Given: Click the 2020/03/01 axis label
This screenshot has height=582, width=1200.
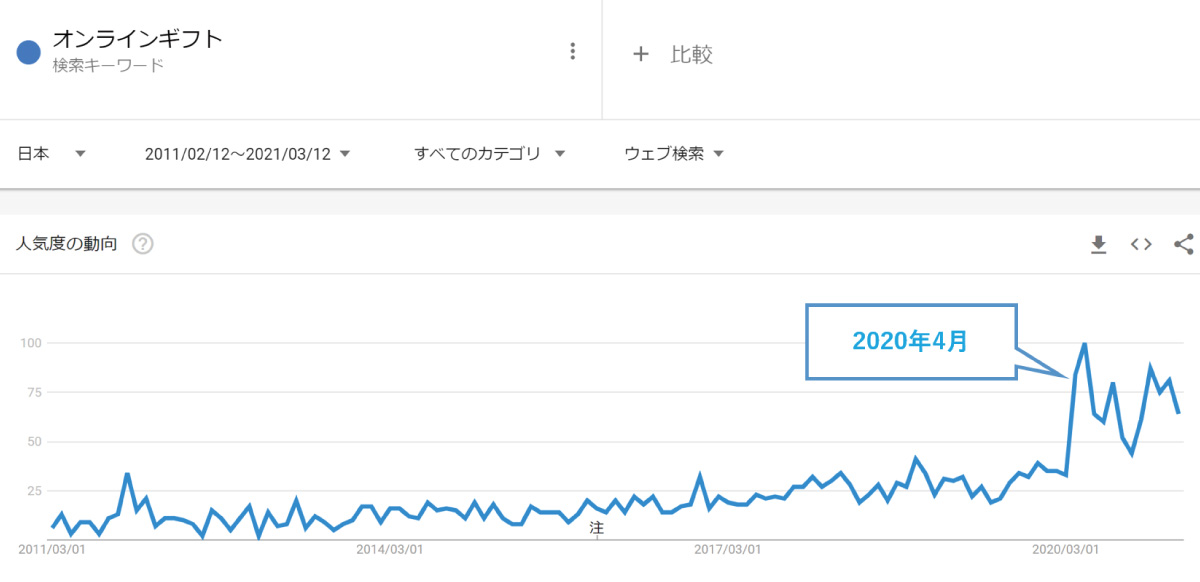Looking at the screenshot, I should tap(1066, 549).
